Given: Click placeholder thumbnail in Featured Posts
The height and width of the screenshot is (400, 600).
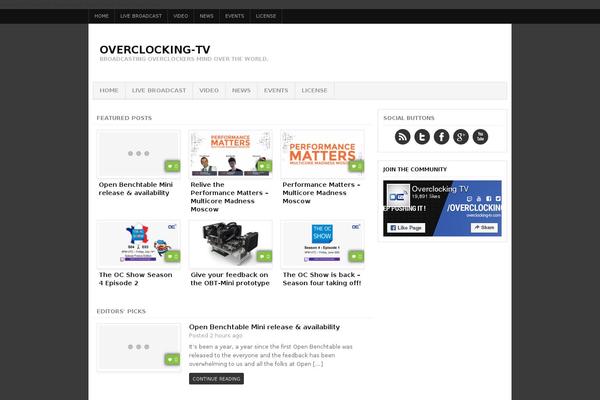Looking at the screenshot, I should pyautogui.click(x=139, y=153).
